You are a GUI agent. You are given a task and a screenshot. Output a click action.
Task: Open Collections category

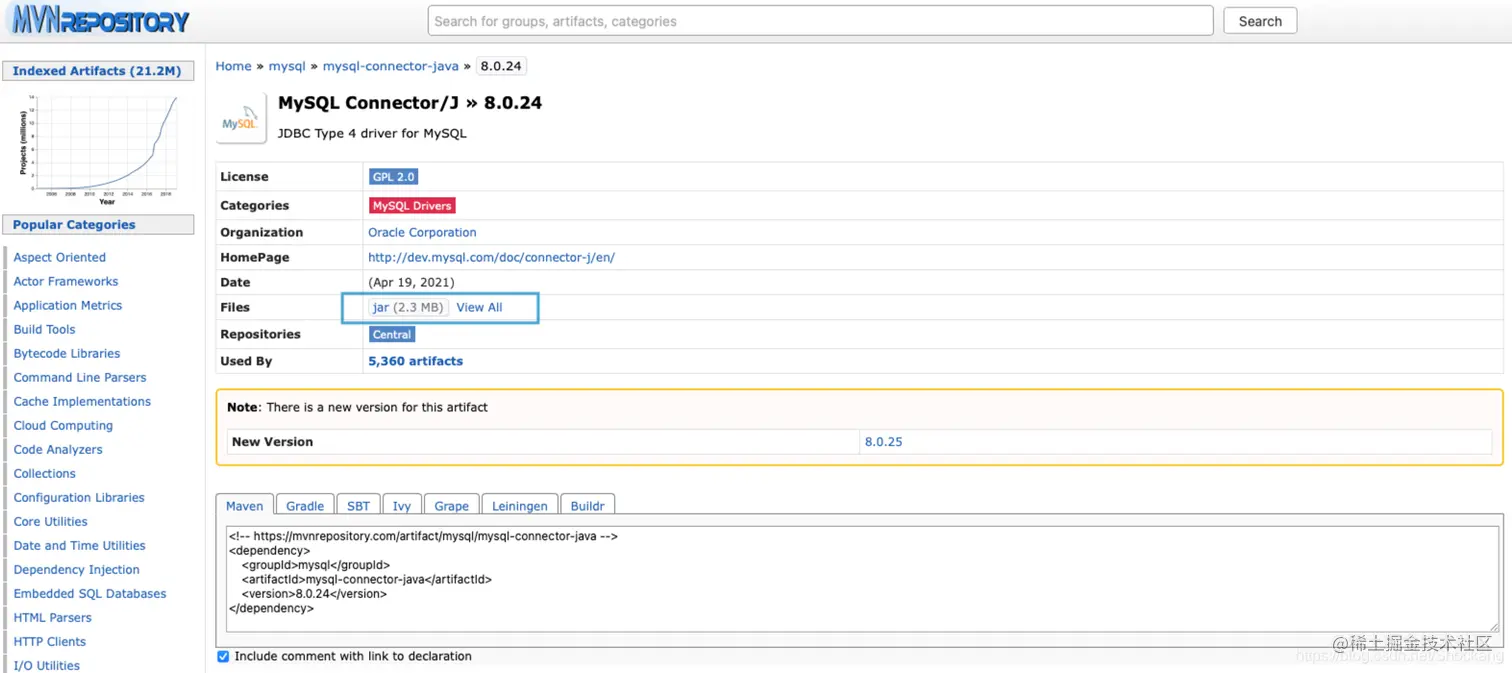coord(45,473)
